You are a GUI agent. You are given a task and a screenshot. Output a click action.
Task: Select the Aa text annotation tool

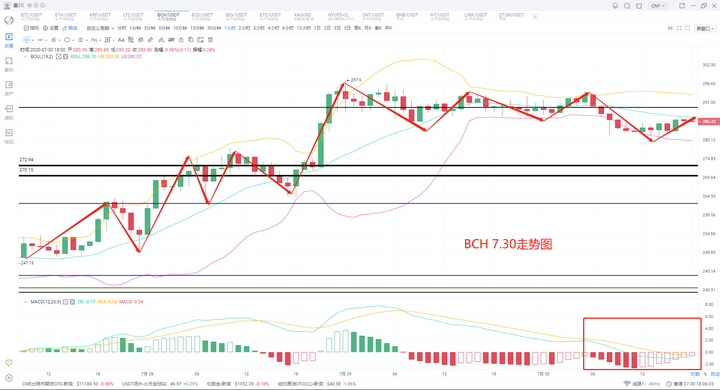pos(121,40)
